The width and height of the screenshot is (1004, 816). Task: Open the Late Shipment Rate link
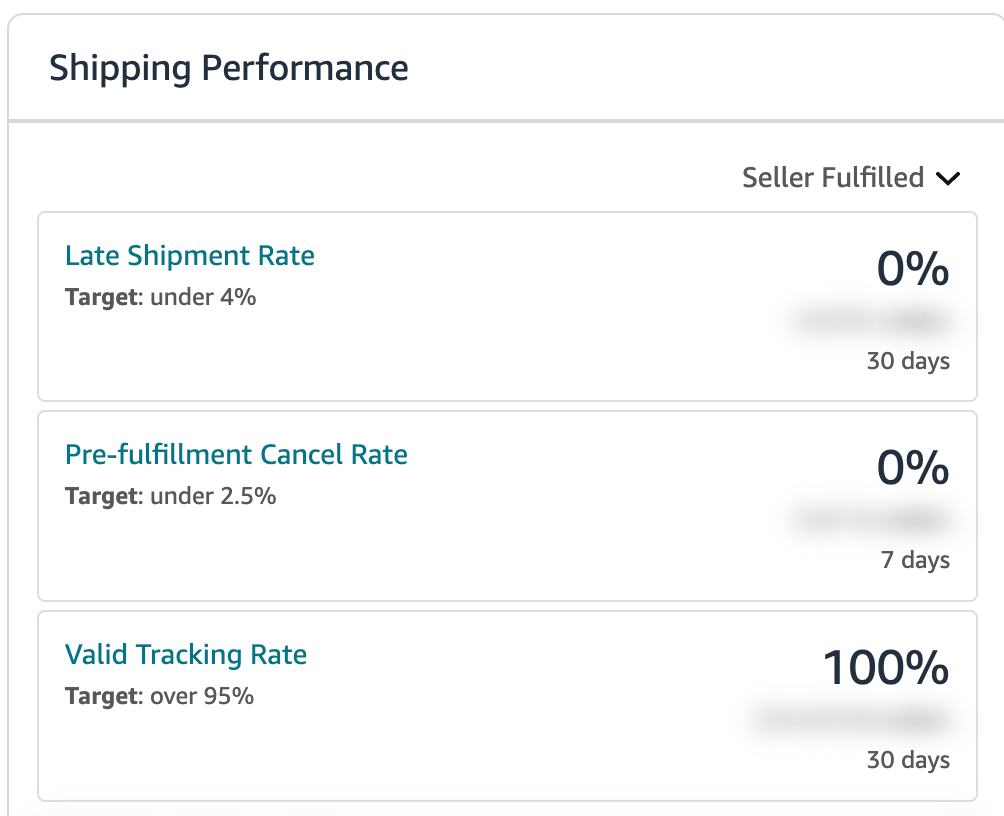pos(190,256)
